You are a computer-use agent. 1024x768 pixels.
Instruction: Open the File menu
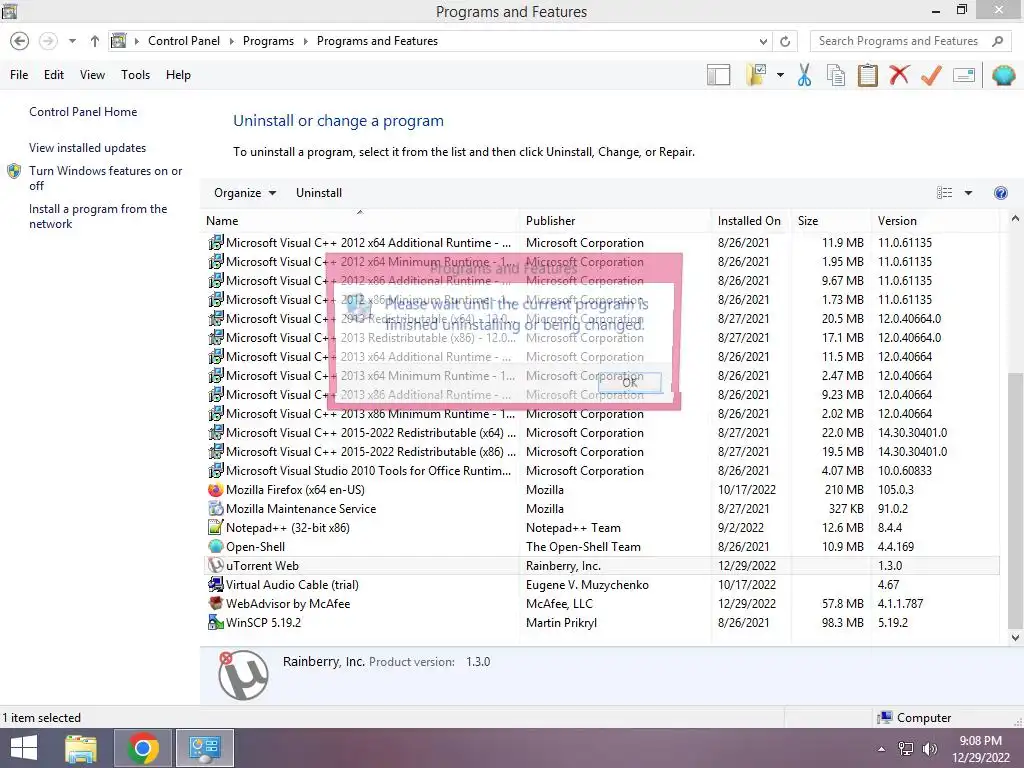[x=19, y=75]
